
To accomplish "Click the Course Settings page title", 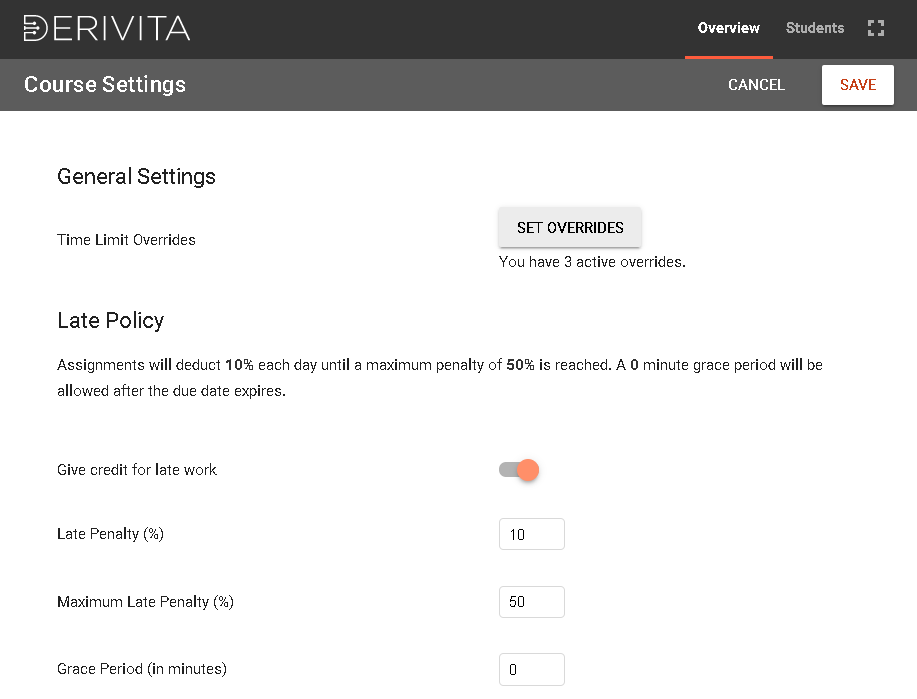I will (x=105, y=85).
